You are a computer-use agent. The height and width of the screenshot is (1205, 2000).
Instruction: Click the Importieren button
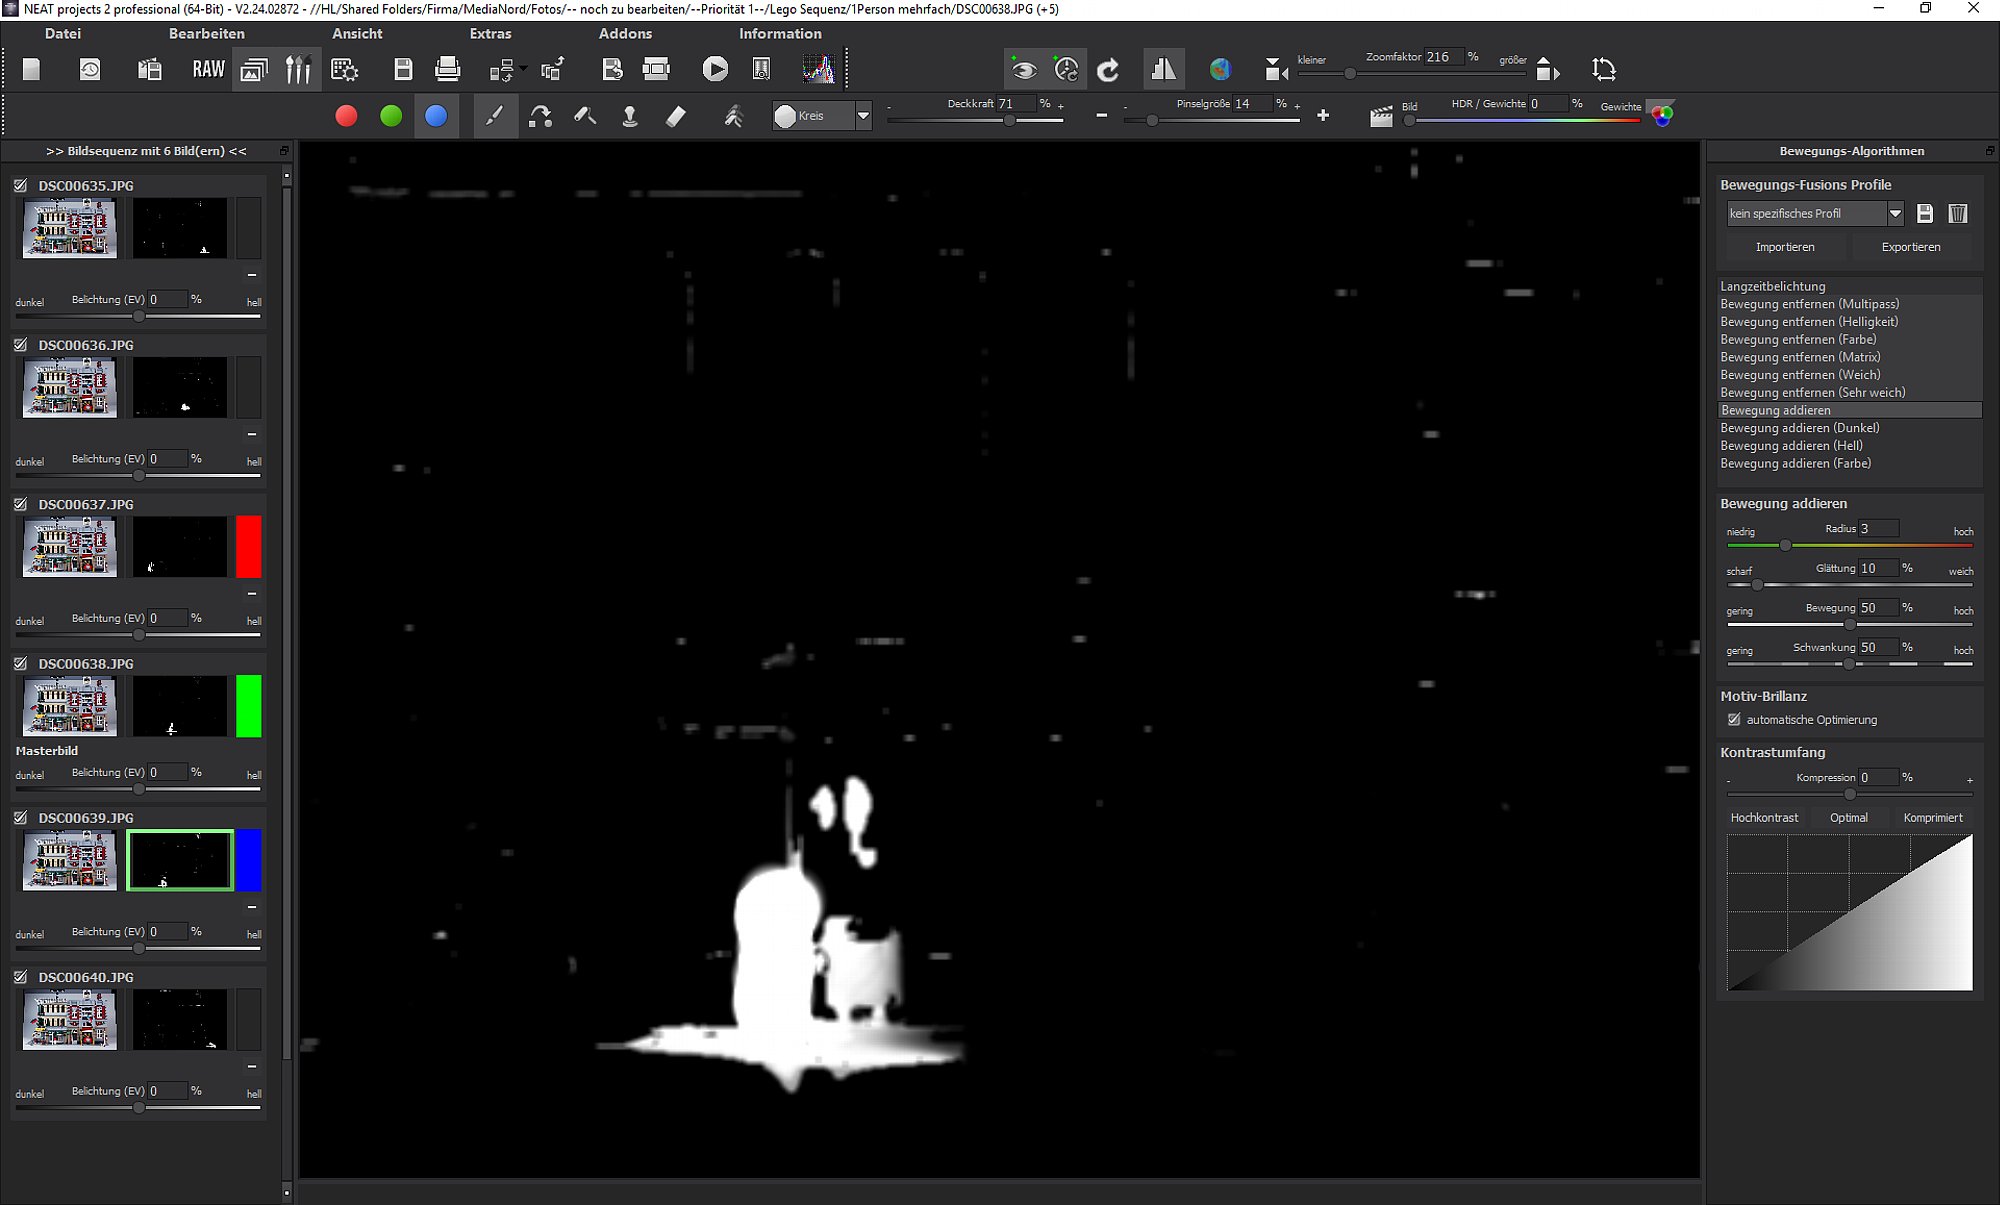(x=1784, y=246)
